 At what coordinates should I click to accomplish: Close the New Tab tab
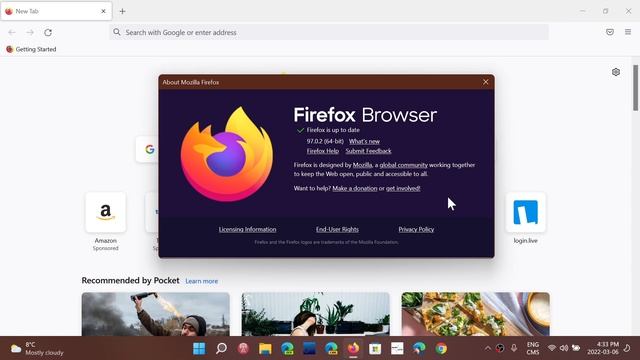[103, 11]
